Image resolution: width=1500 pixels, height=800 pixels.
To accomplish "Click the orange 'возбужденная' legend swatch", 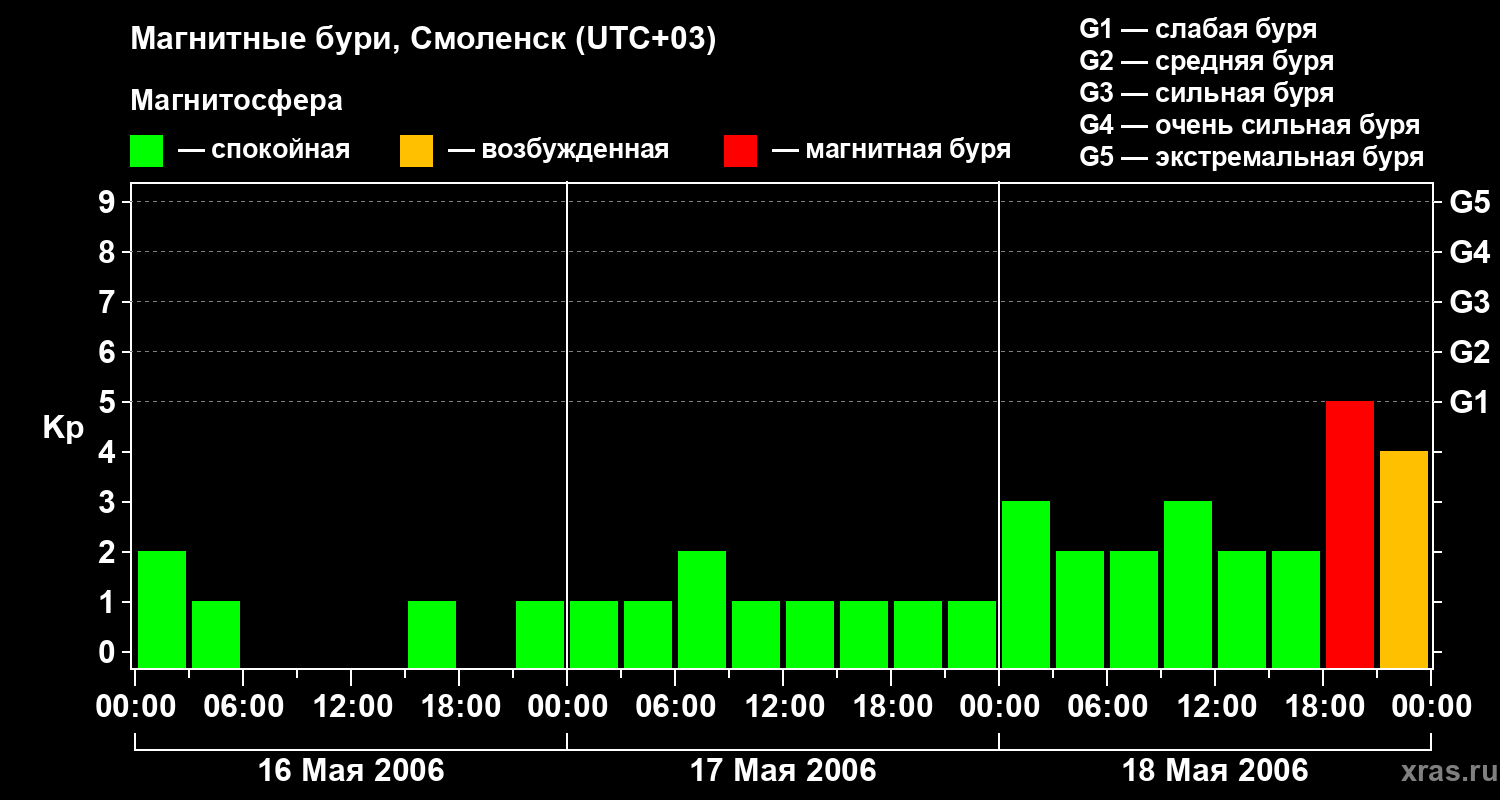I will 417,151.
